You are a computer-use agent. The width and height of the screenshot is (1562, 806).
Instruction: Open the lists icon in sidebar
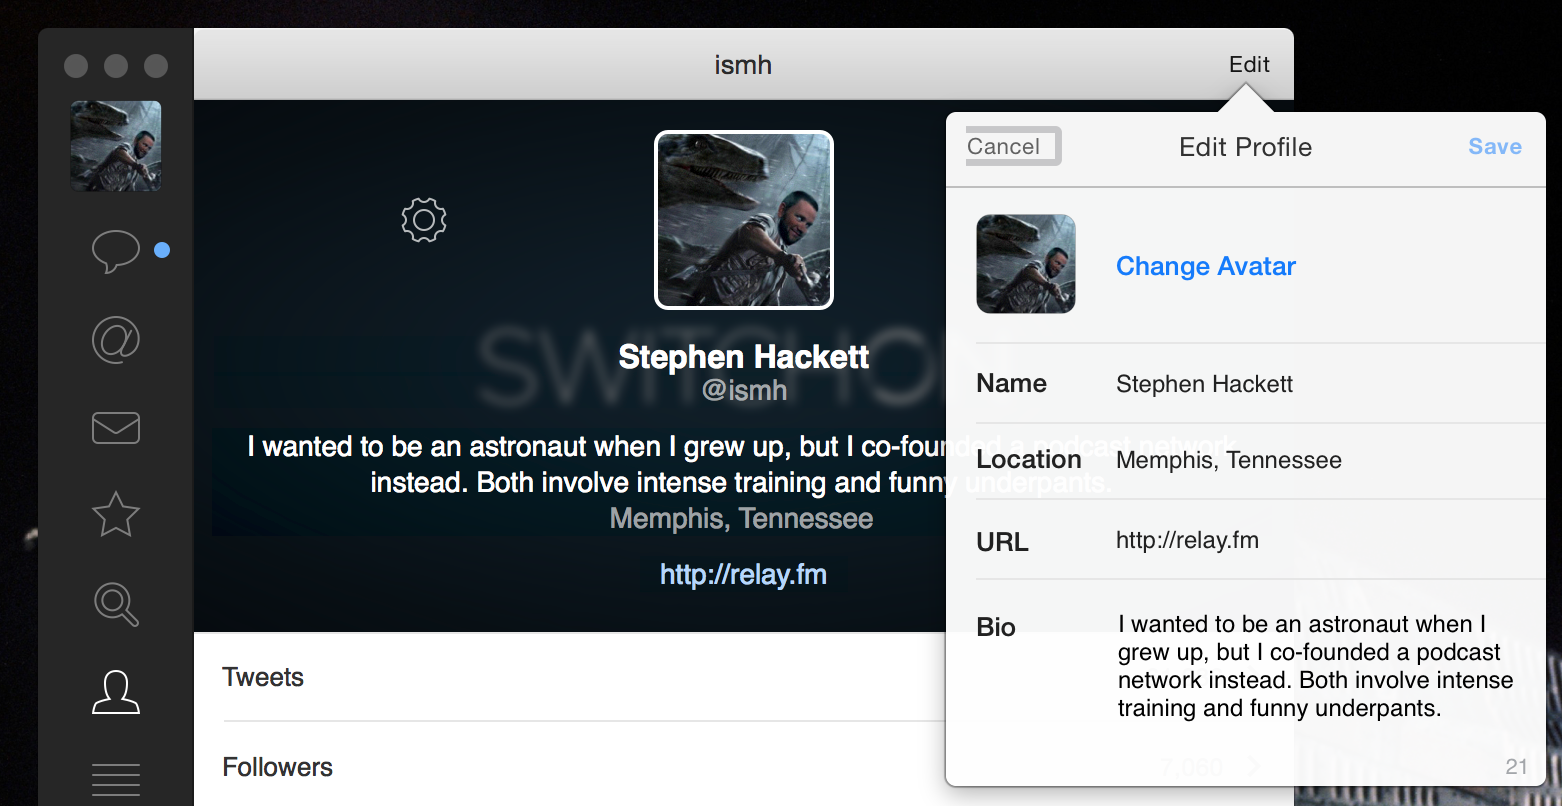116,780
